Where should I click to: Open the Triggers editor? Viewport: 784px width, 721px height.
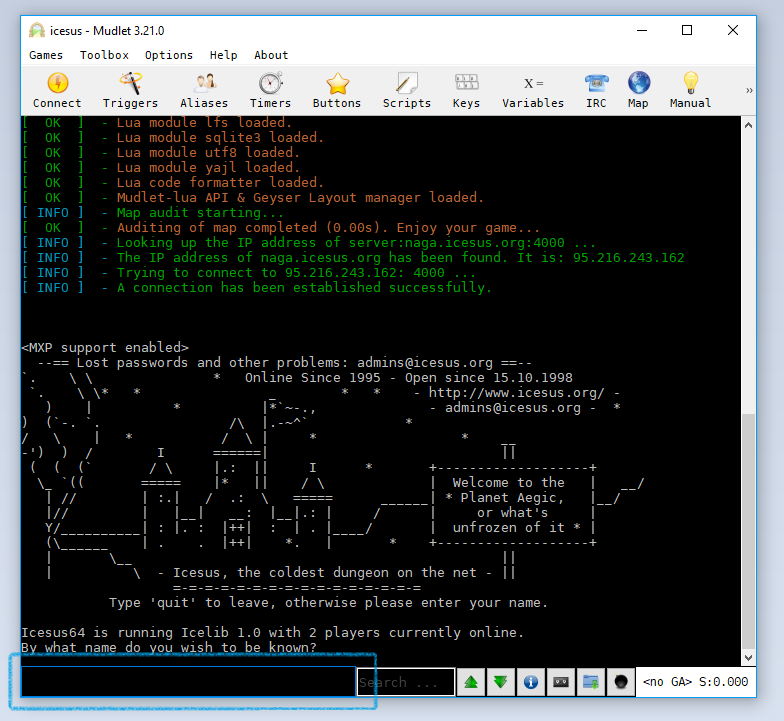click(130, 90)
